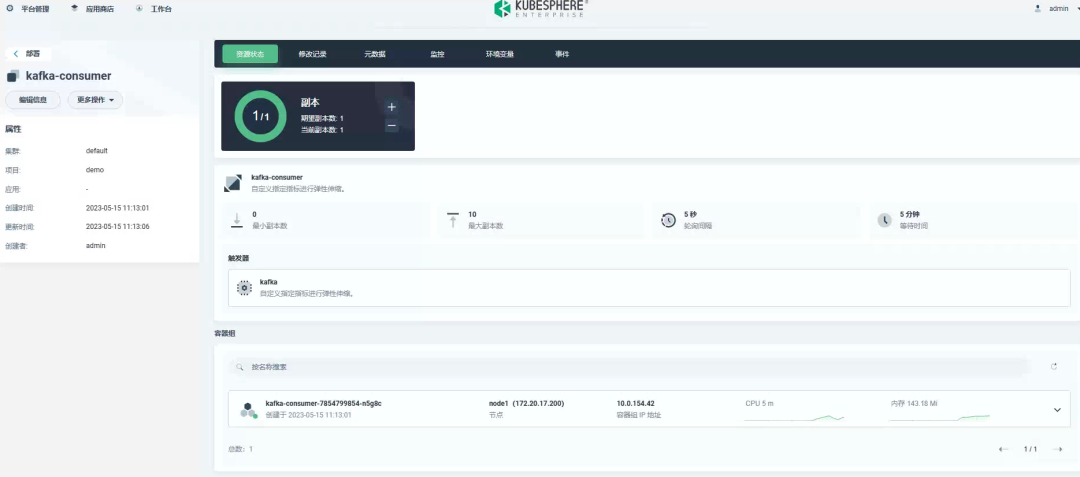Switch to the 资源状态 tab

pos(250,54)
